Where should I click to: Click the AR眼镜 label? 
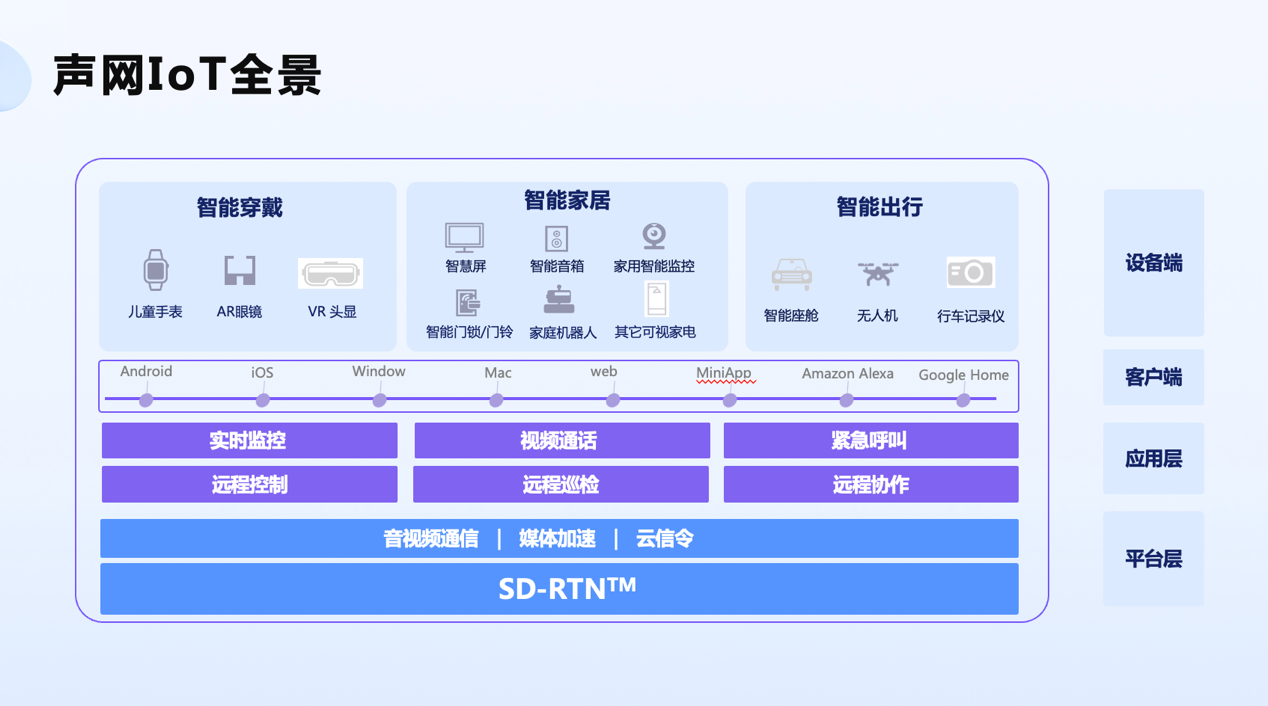pos(239,312)
